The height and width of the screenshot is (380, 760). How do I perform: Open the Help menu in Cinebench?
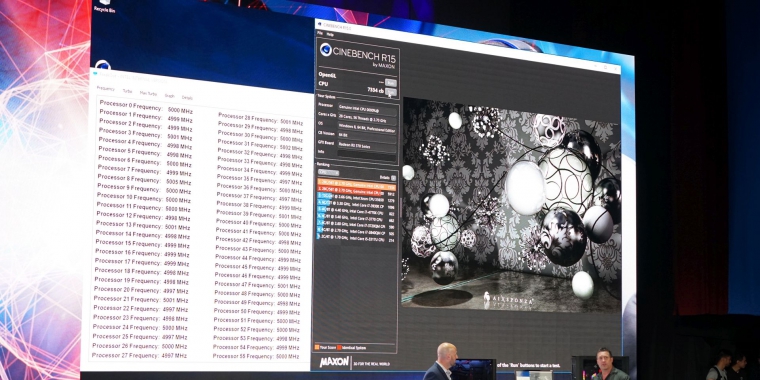(330, 34)
